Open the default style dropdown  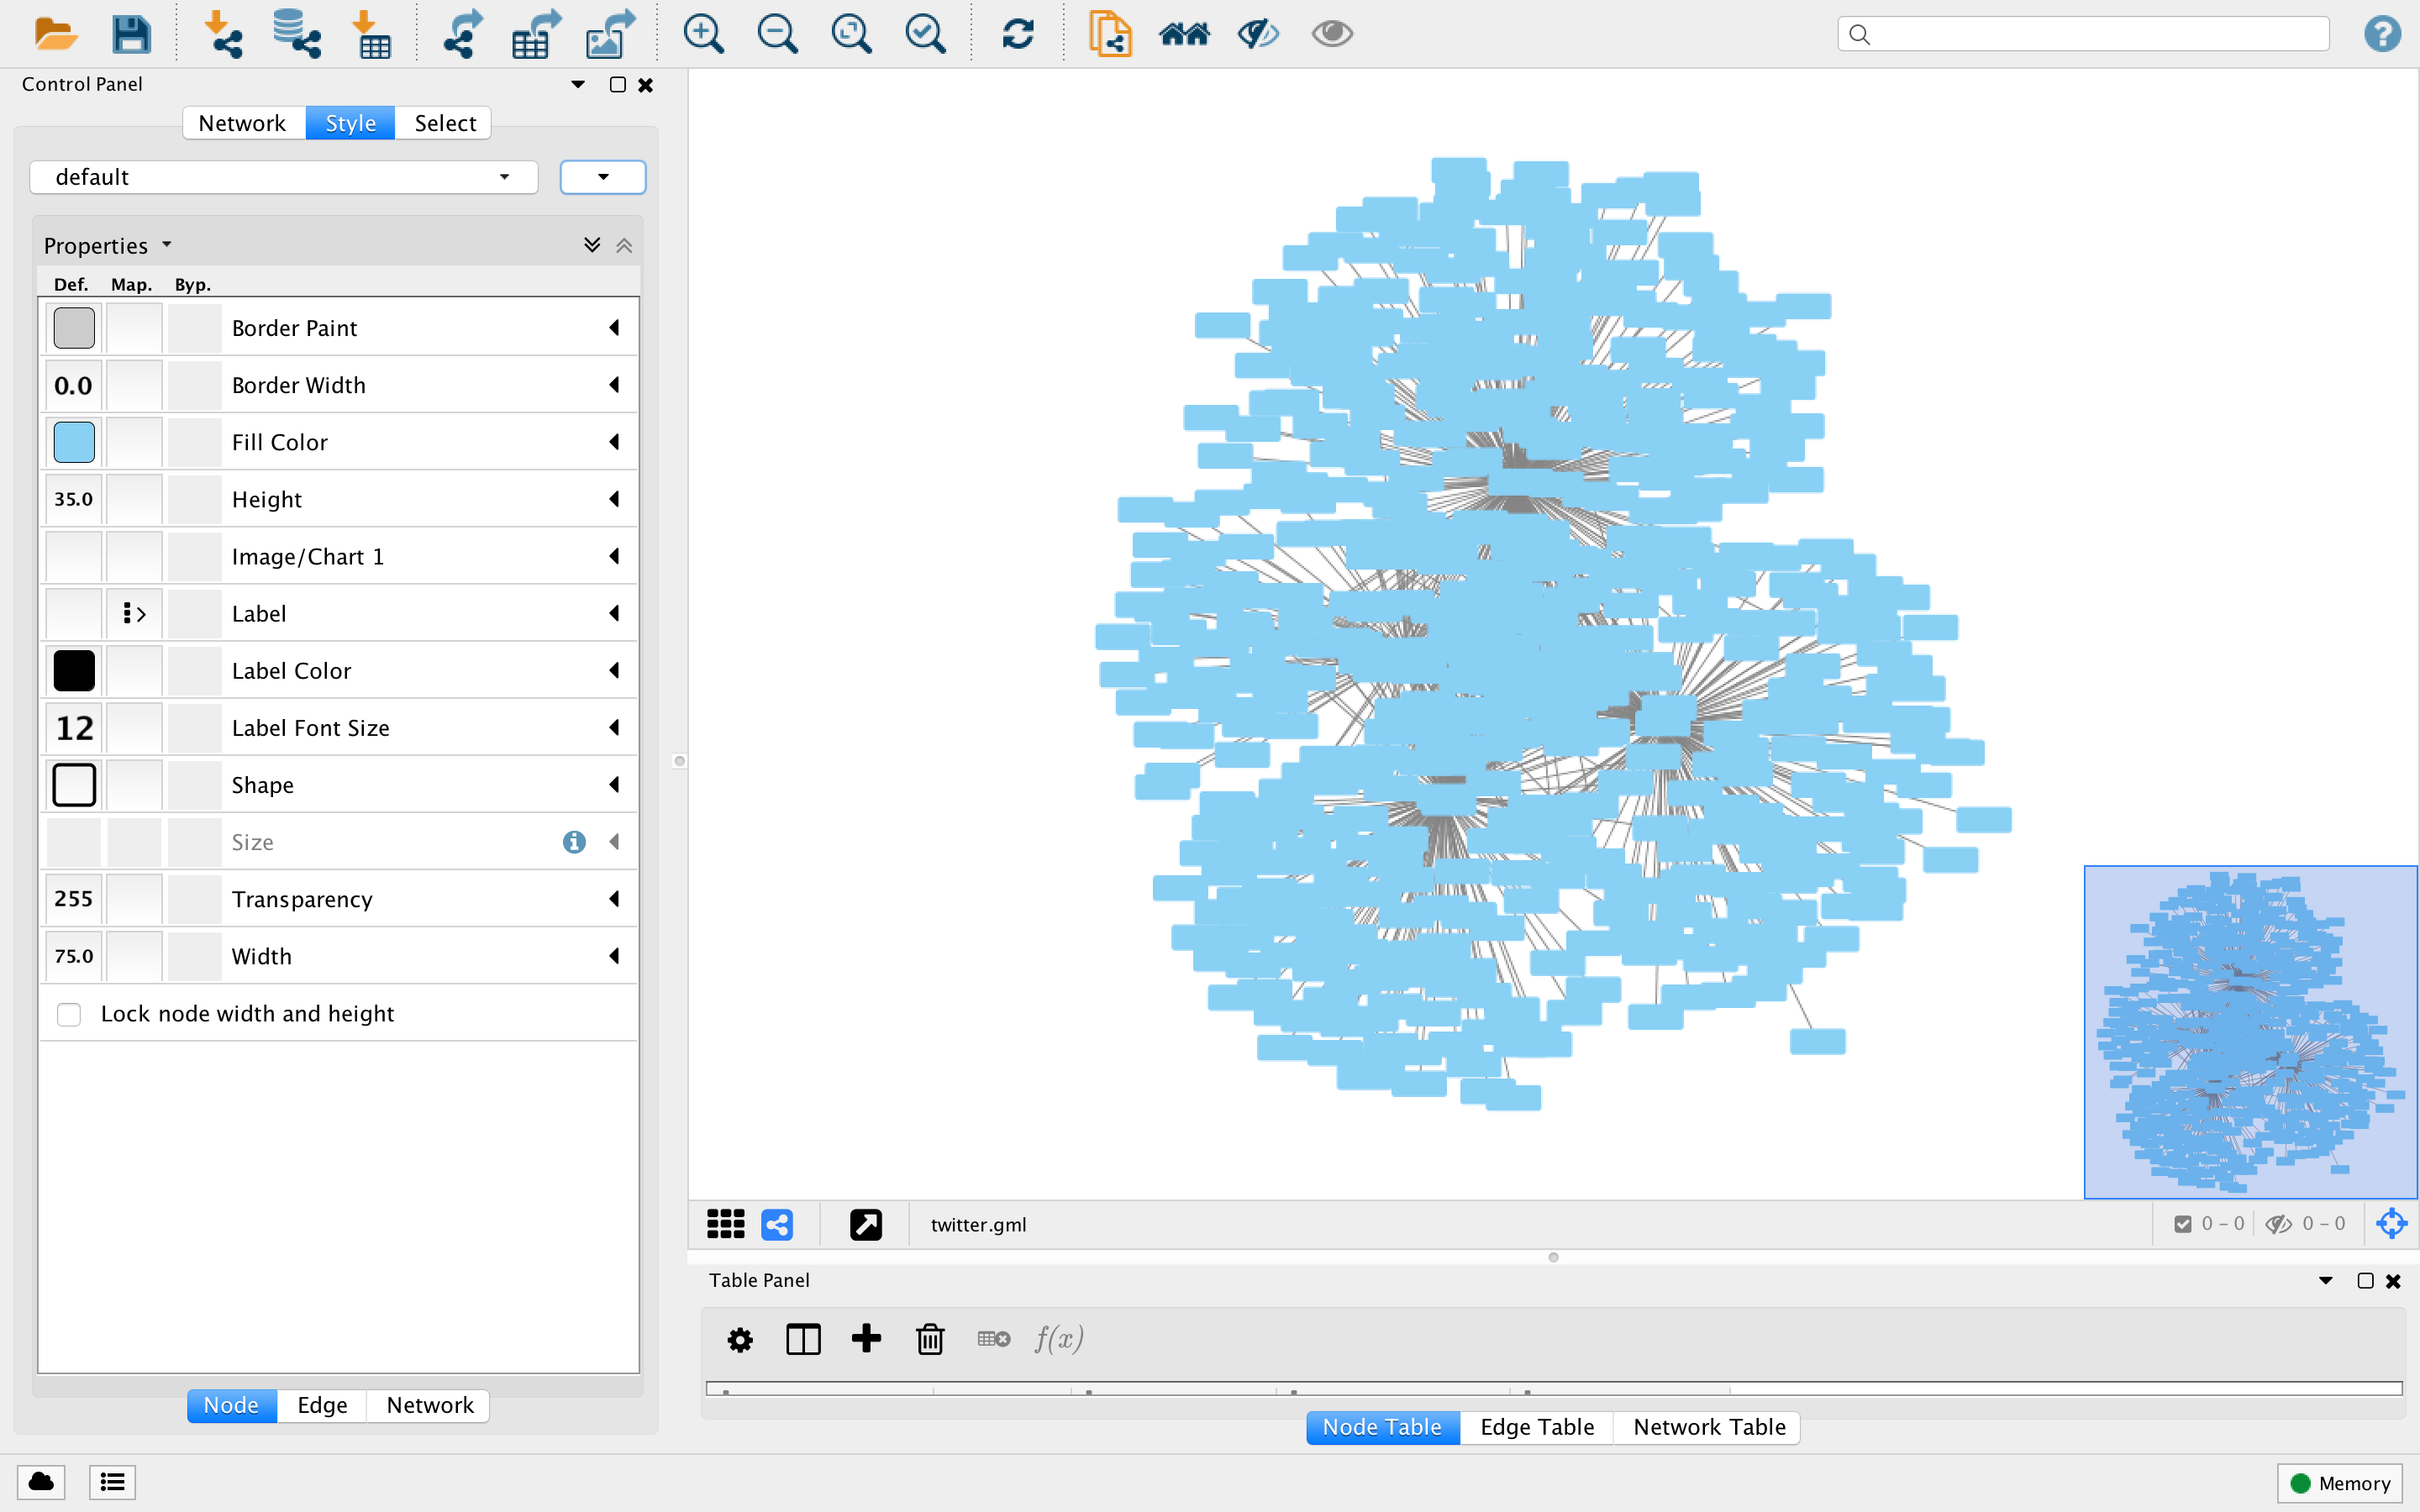503,177
